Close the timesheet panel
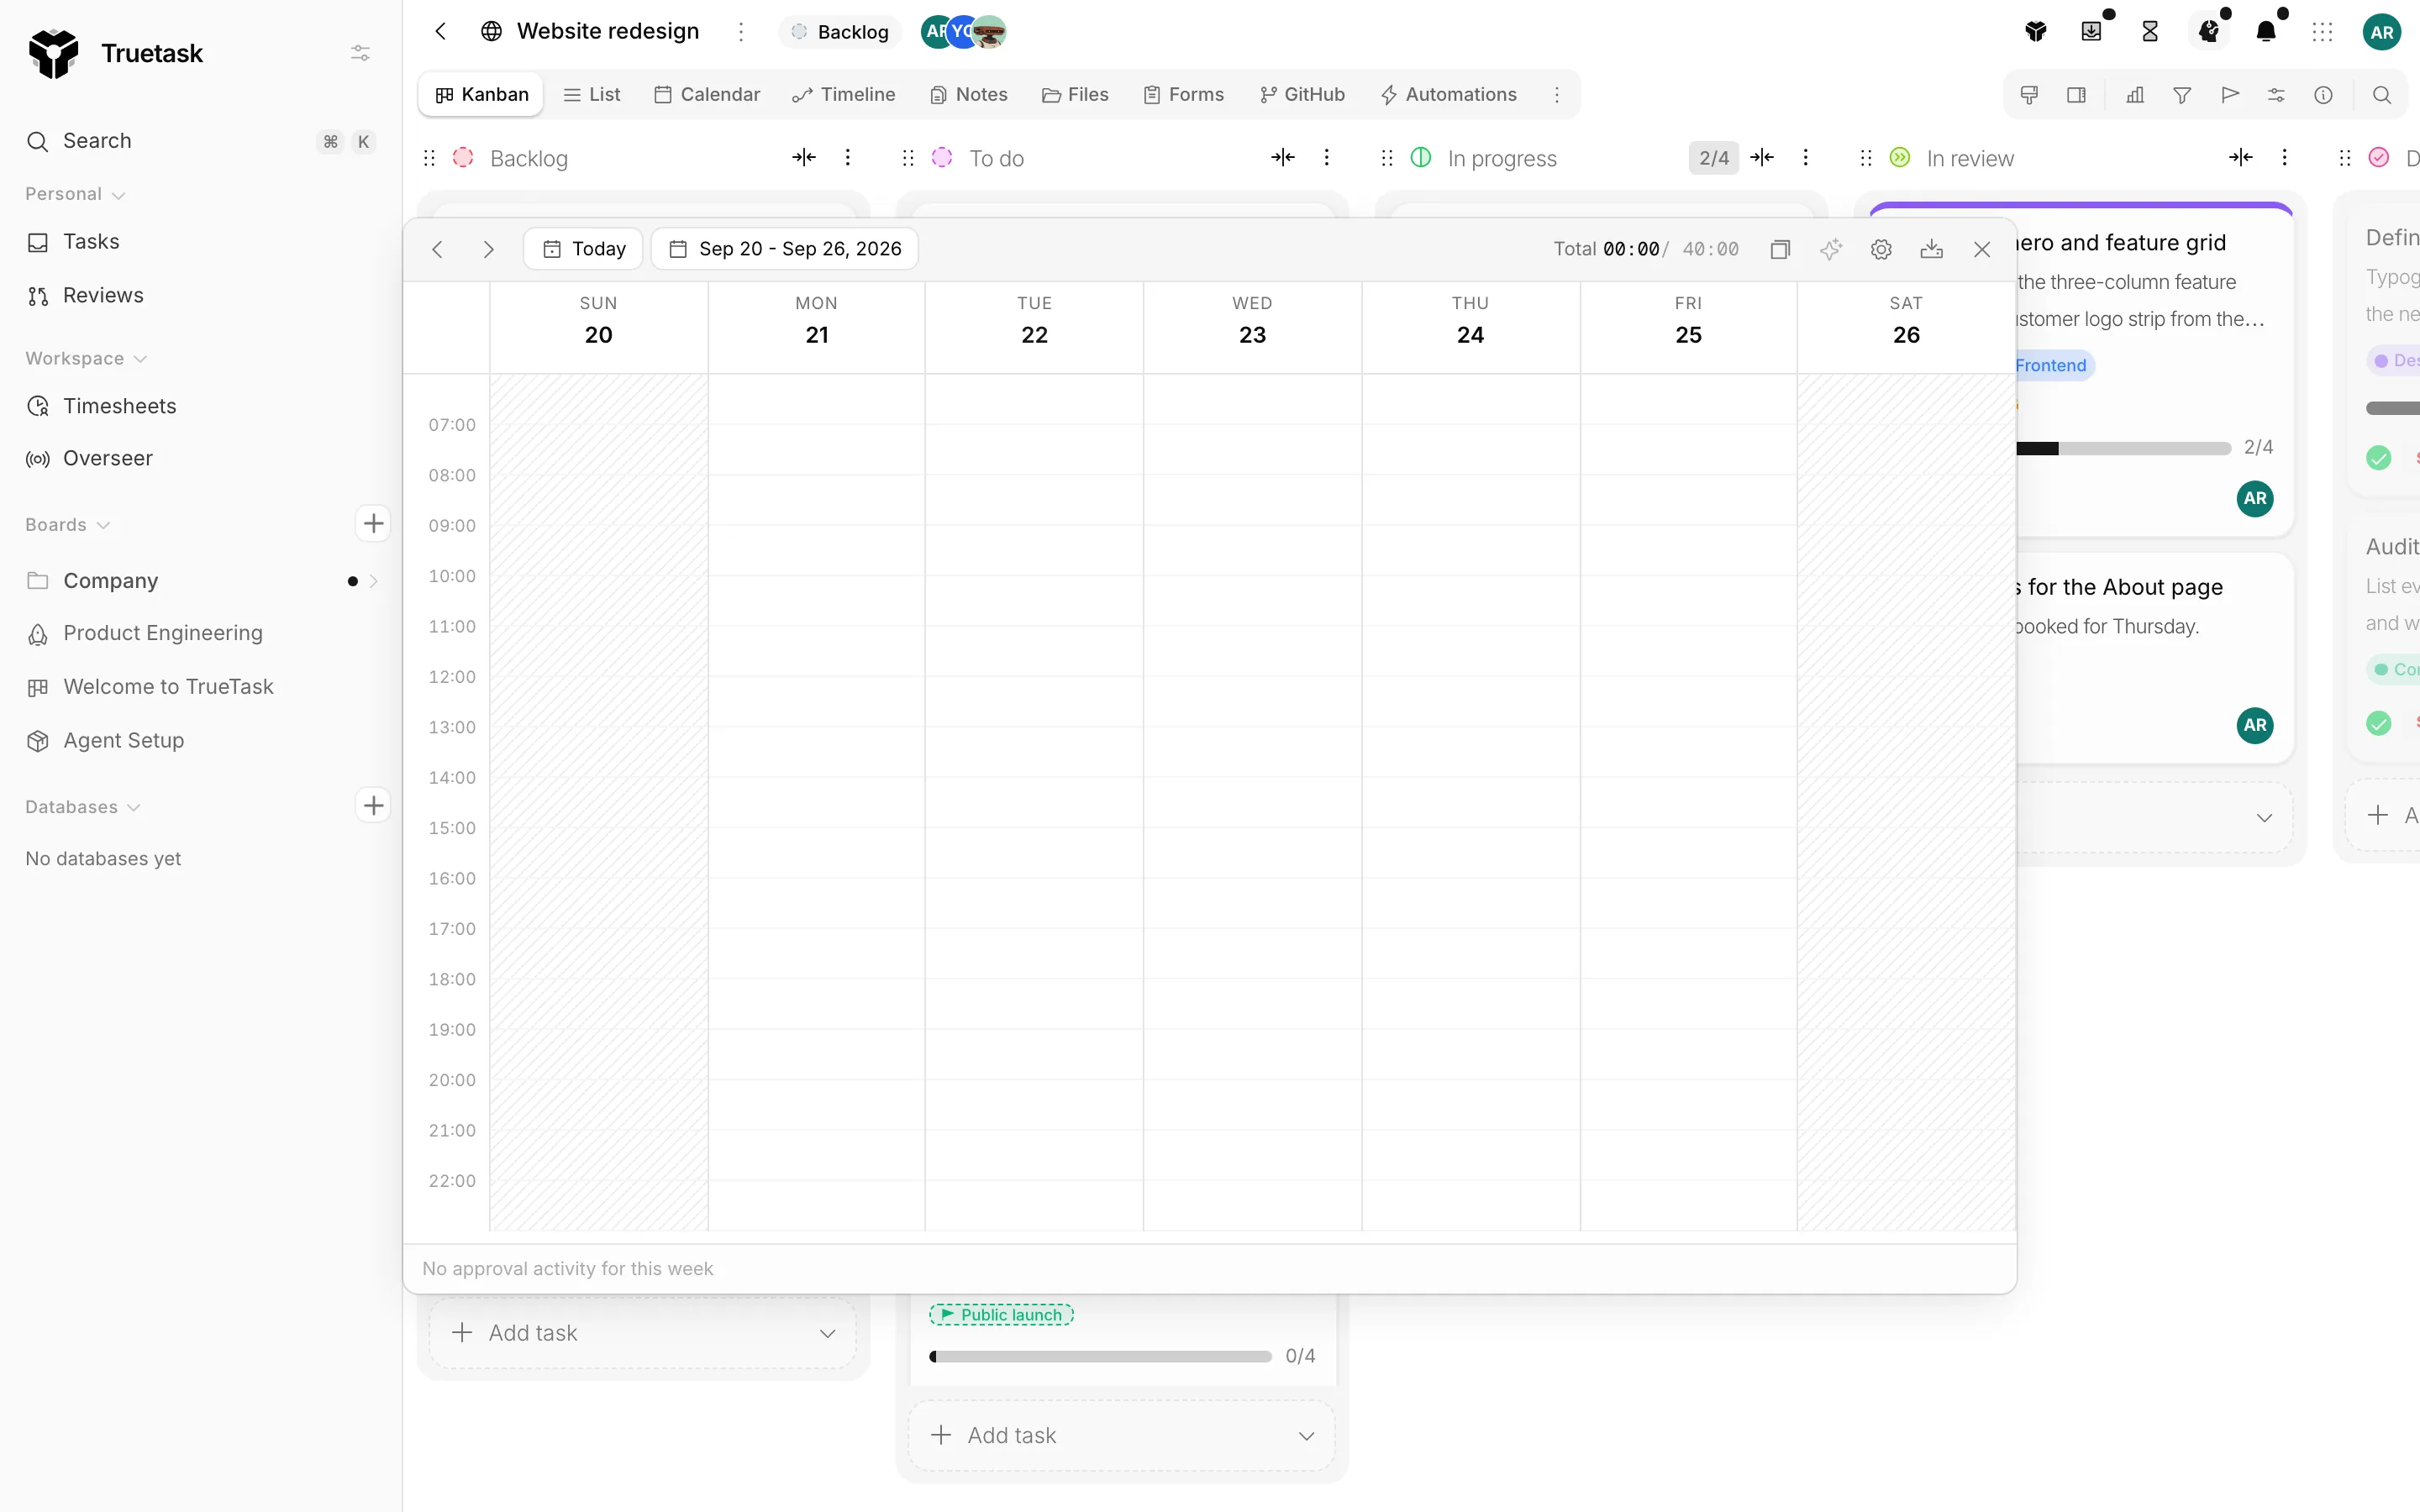 1982,249
